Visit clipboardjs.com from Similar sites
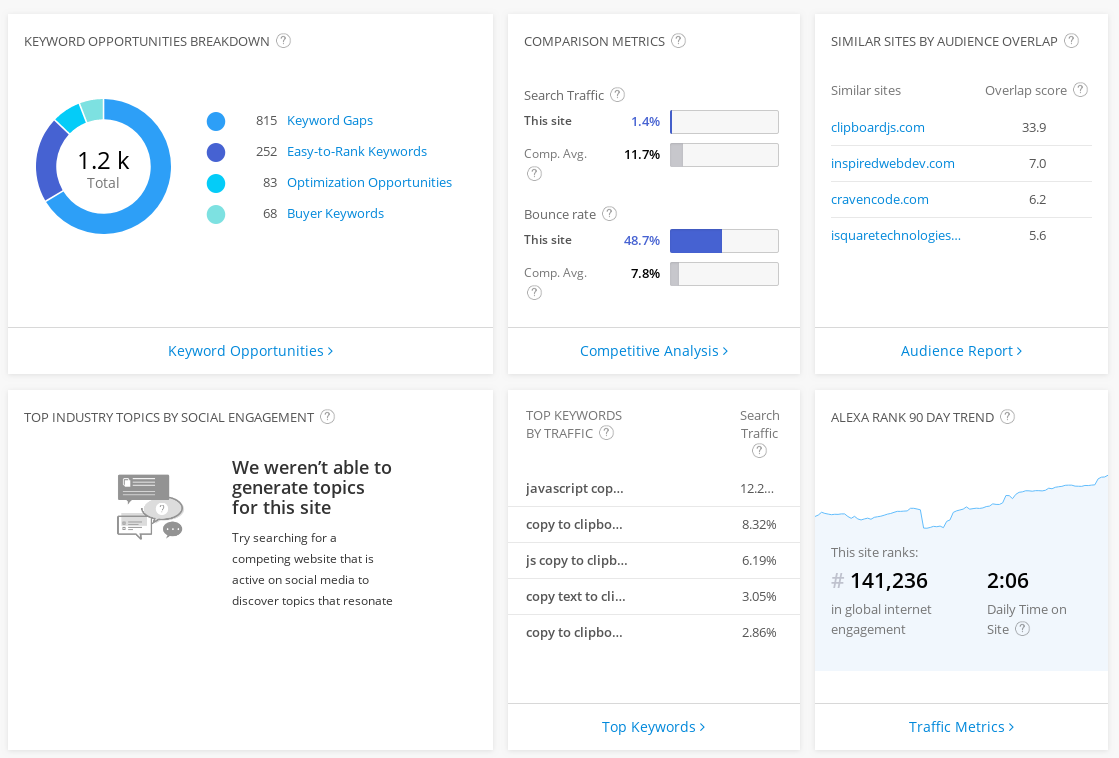The image size is (1119, 758). click(x=877, y=127)
